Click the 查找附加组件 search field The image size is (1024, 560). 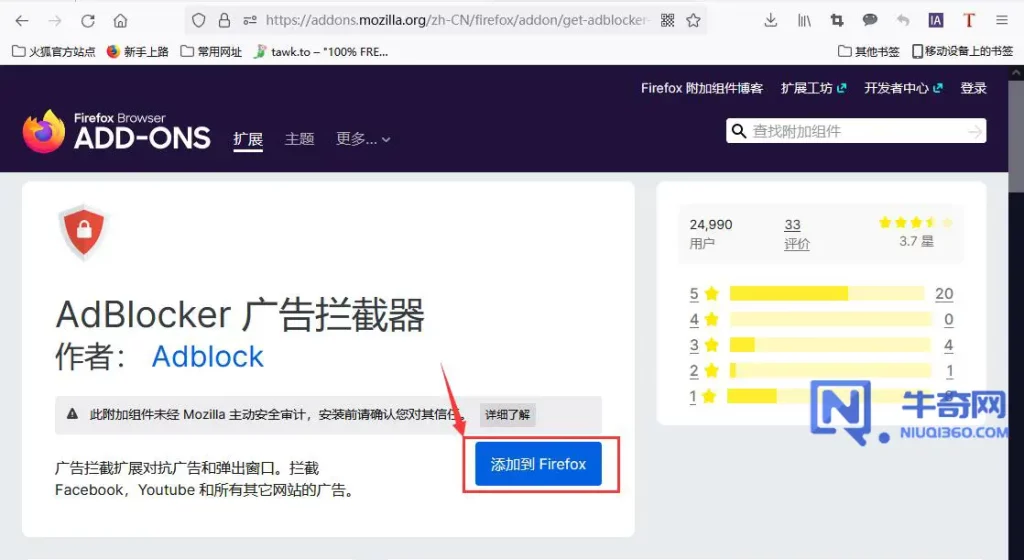coord(856,131)
